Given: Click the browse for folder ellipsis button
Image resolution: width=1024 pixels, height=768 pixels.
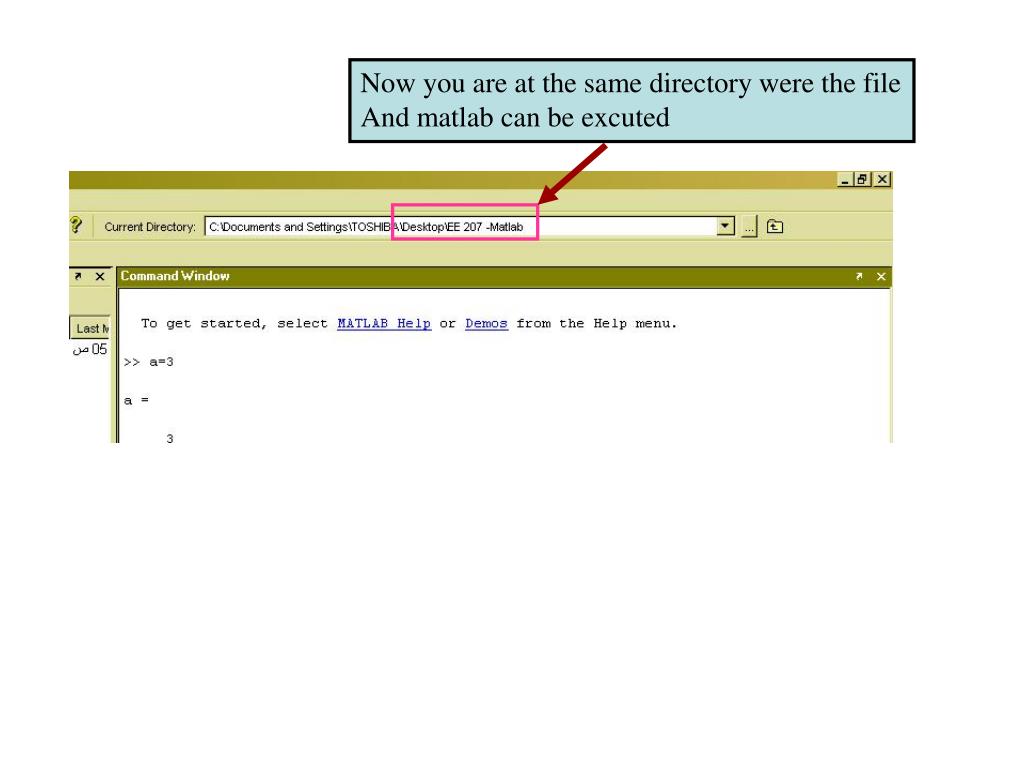Looking at the screenshot, I should tap(749, 227).
